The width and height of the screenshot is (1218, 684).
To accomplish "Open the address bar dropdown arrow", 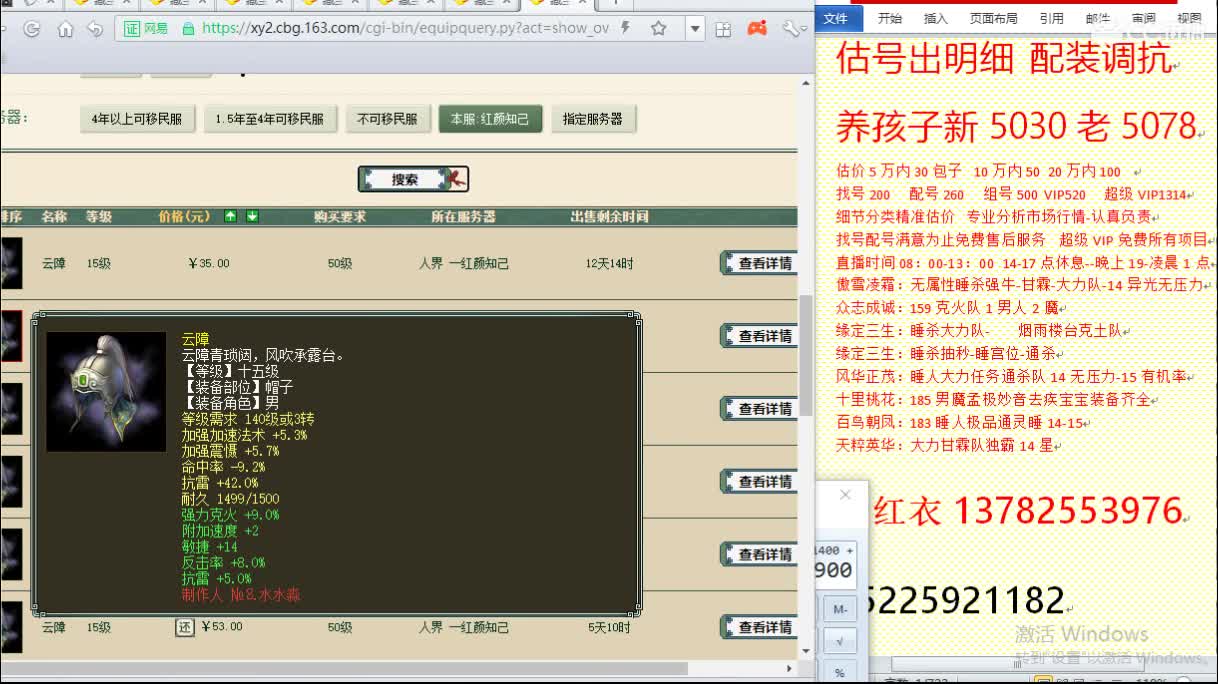I will 695,29.
